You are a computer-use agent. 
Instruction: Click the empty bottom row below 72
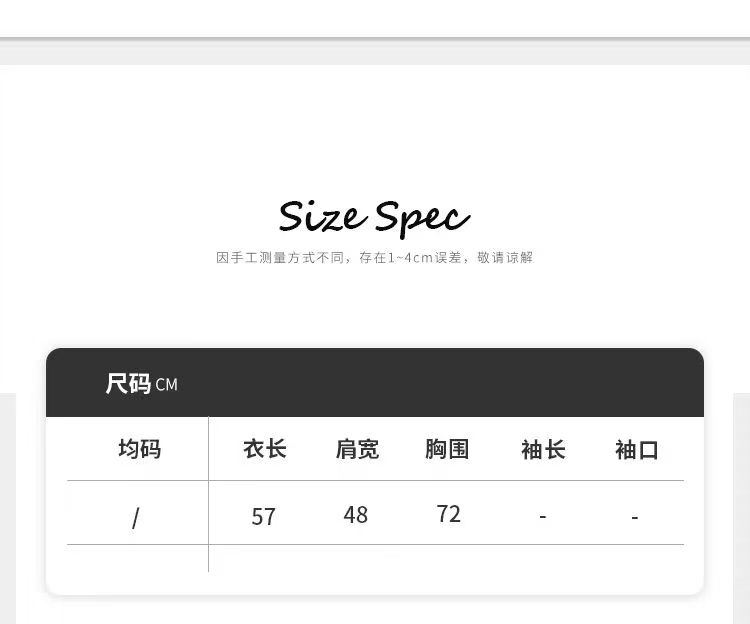[x=449, y=559]
